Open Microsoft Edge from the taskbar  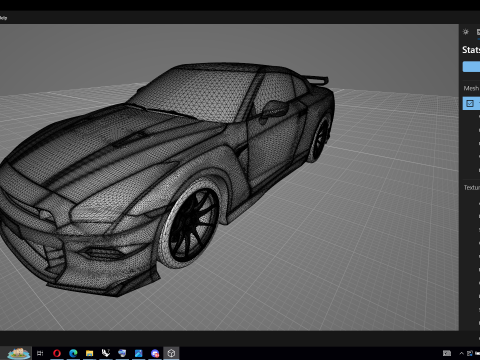[x=73, y=353]
